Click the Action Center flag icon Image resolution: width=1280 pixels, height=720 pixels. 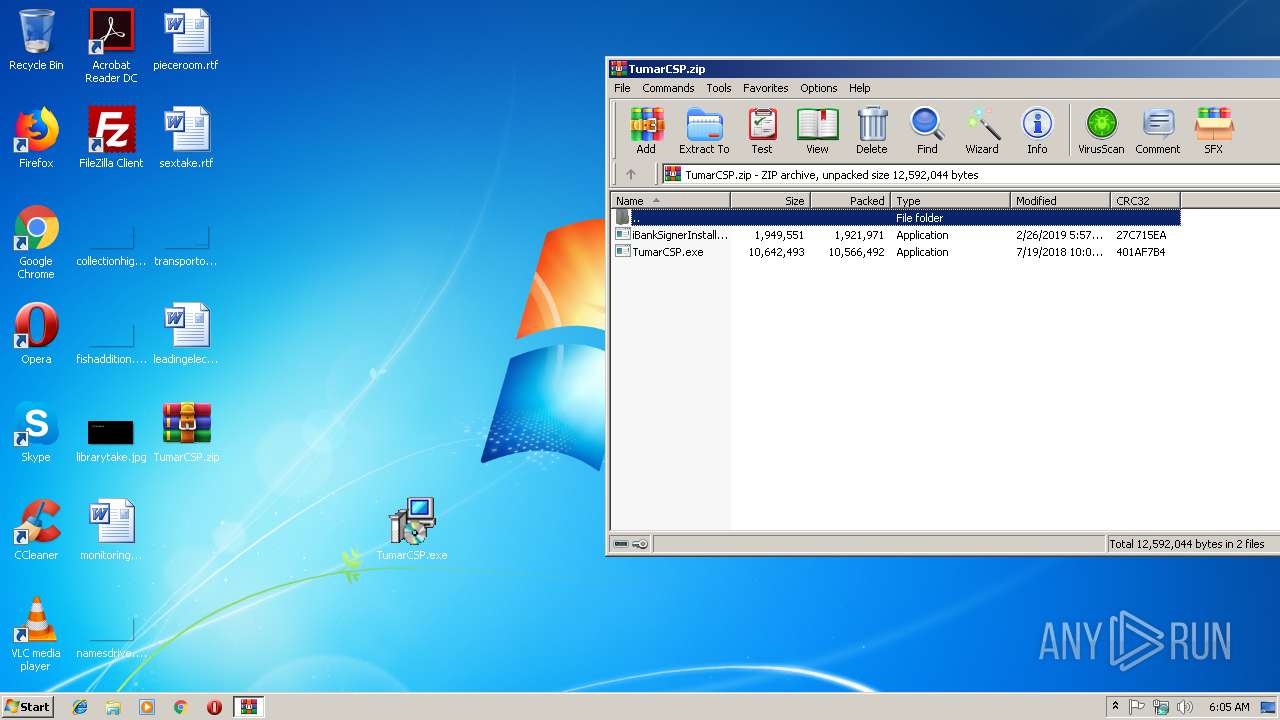coord(1137,707)
